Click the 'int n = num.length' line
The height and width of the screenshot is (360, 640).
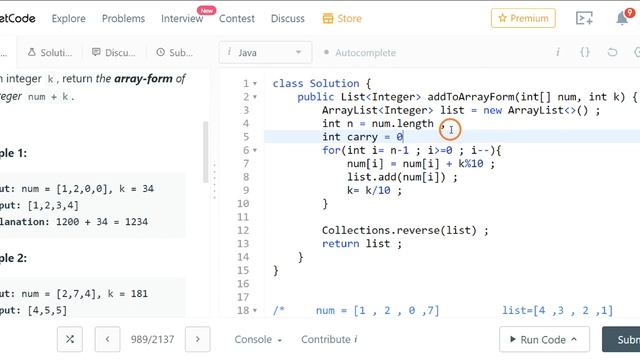pyautogui.click(x=378, y=124)
